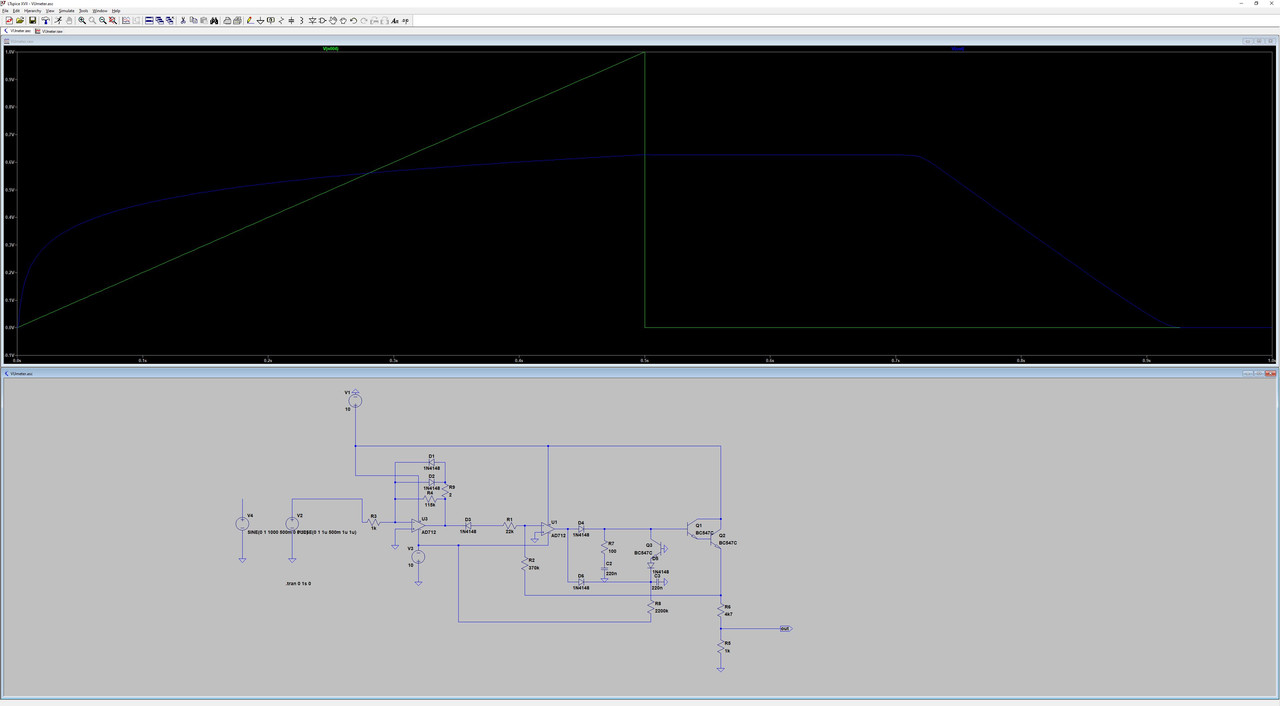Viewport: 1280px width, 706px height.
Task: Open the File menu
Action: point(5,10)
